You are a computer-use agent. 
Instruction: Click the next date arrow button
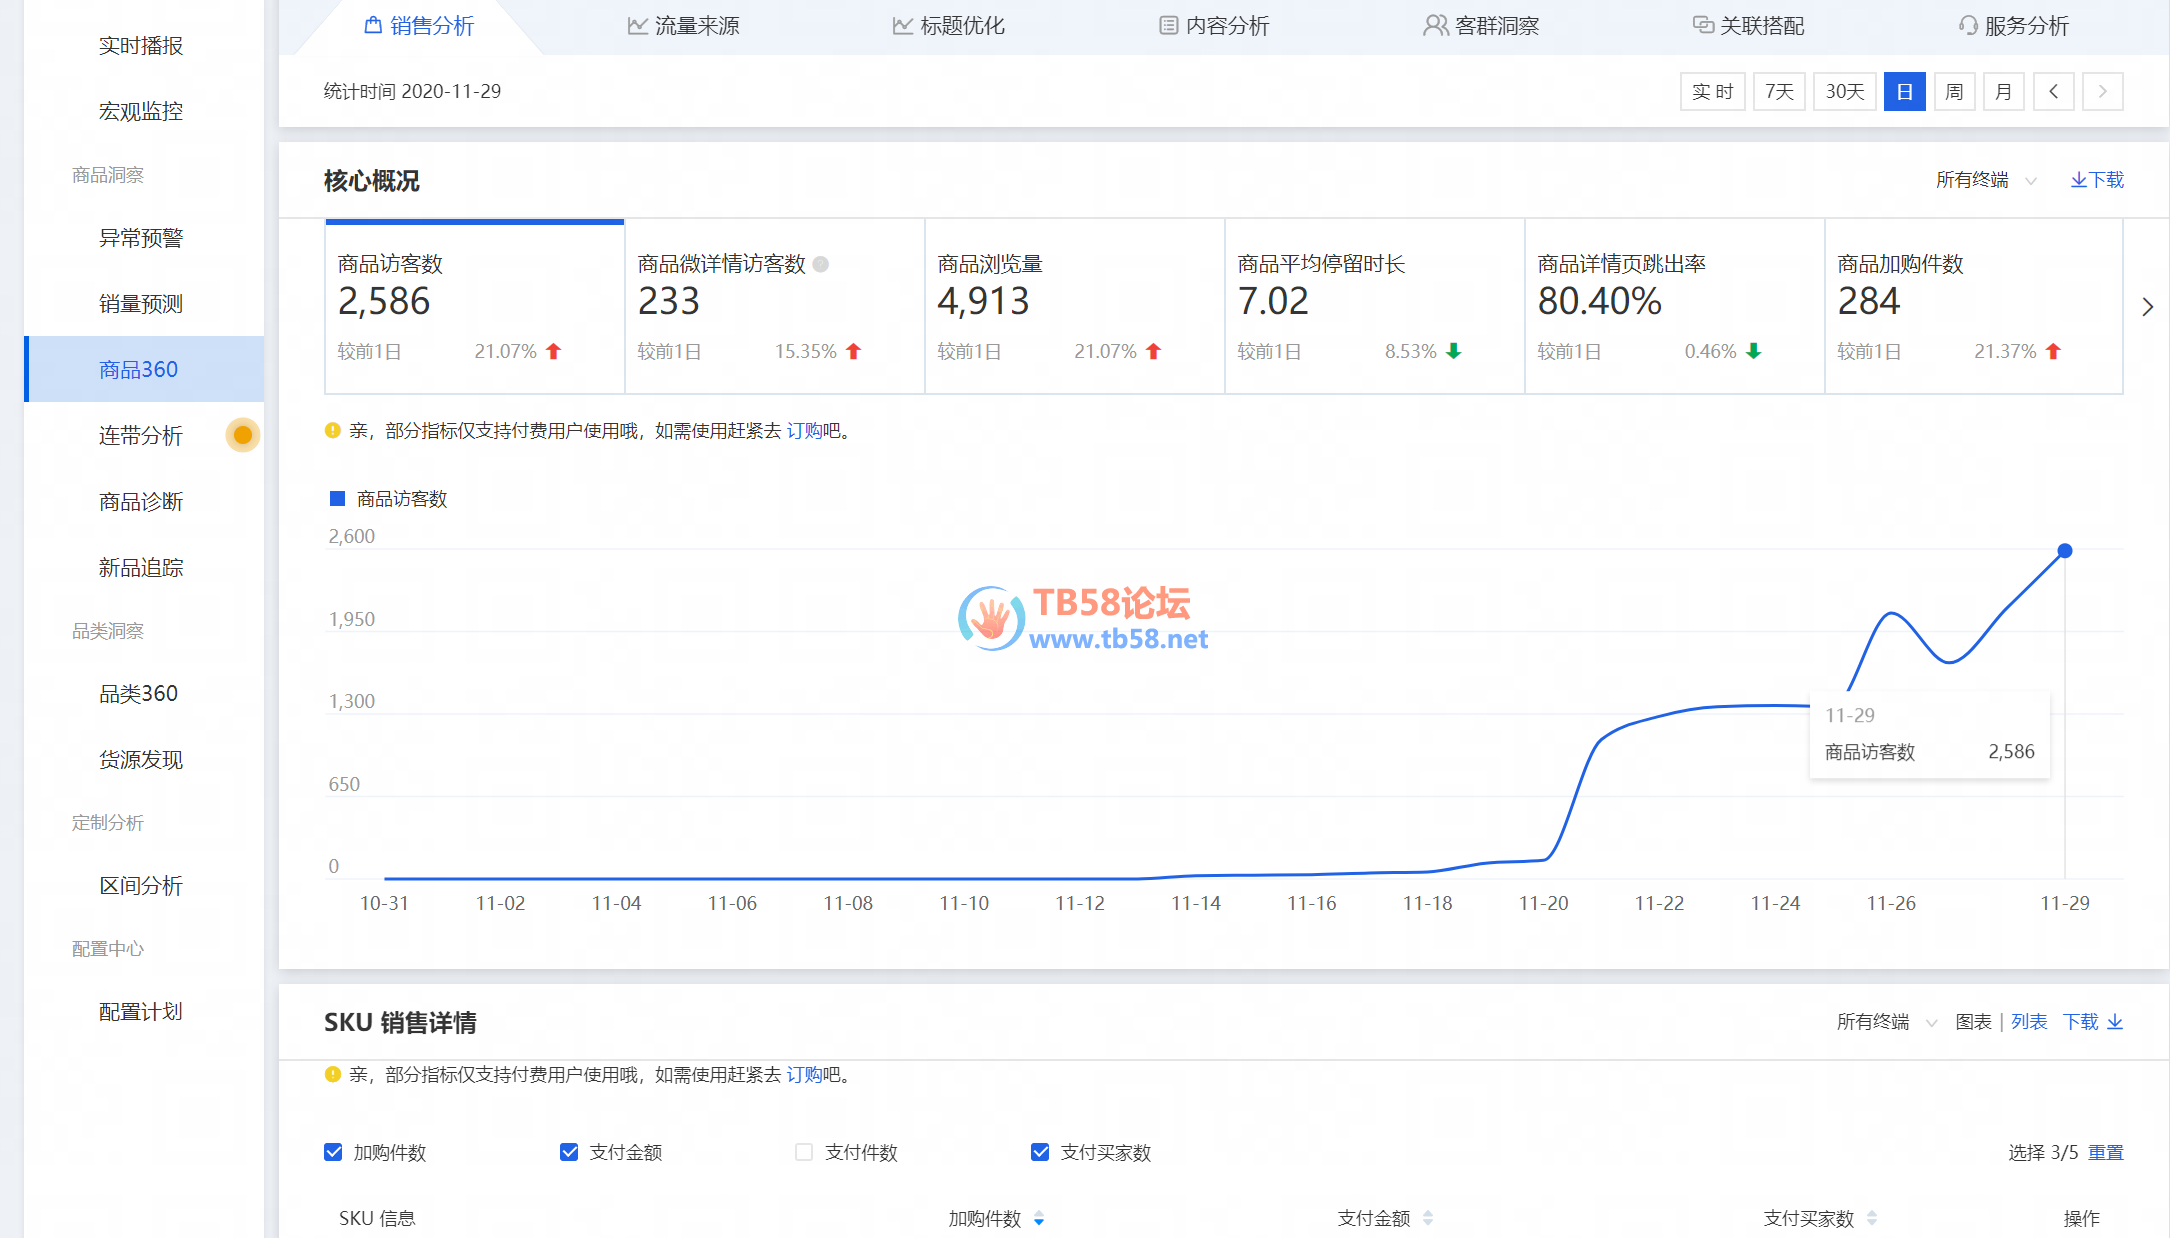2102,92
